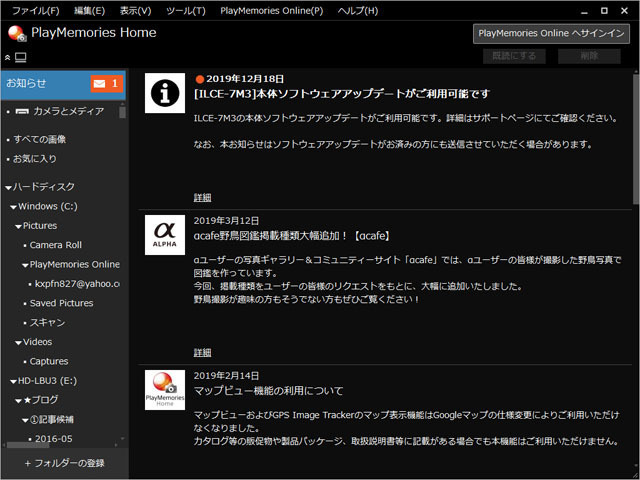The image size is (640, 480).
Task: Click the ALPHA logo icon of αcafe notice
Action: click(165, 235)
